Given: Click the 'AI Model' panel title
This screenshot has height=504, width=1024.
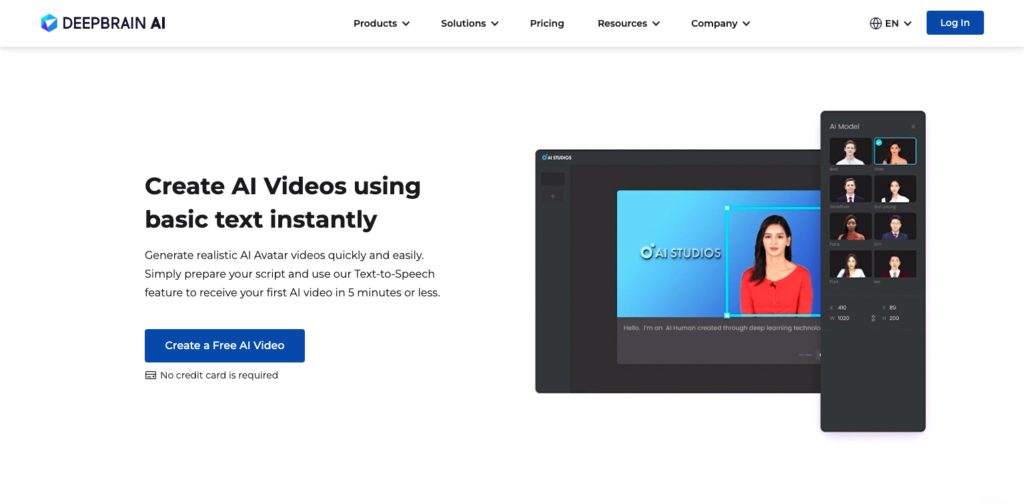Looking at the screenshot, I should 844,127.
